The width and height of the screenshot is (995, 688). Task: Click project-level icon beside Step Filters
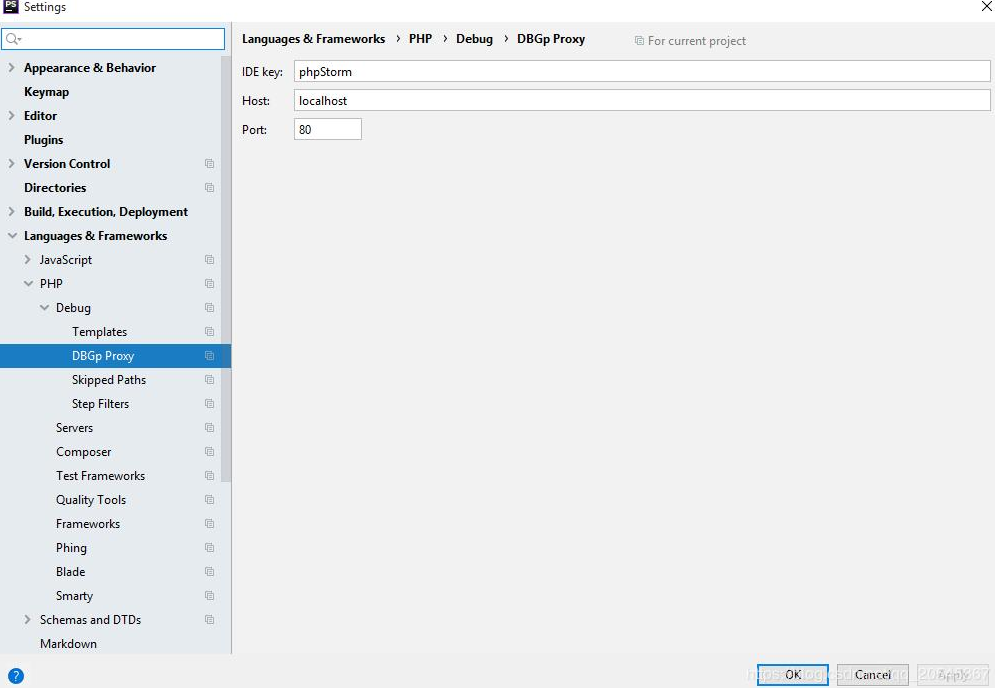pyautogui.click(x=209, y=404)
